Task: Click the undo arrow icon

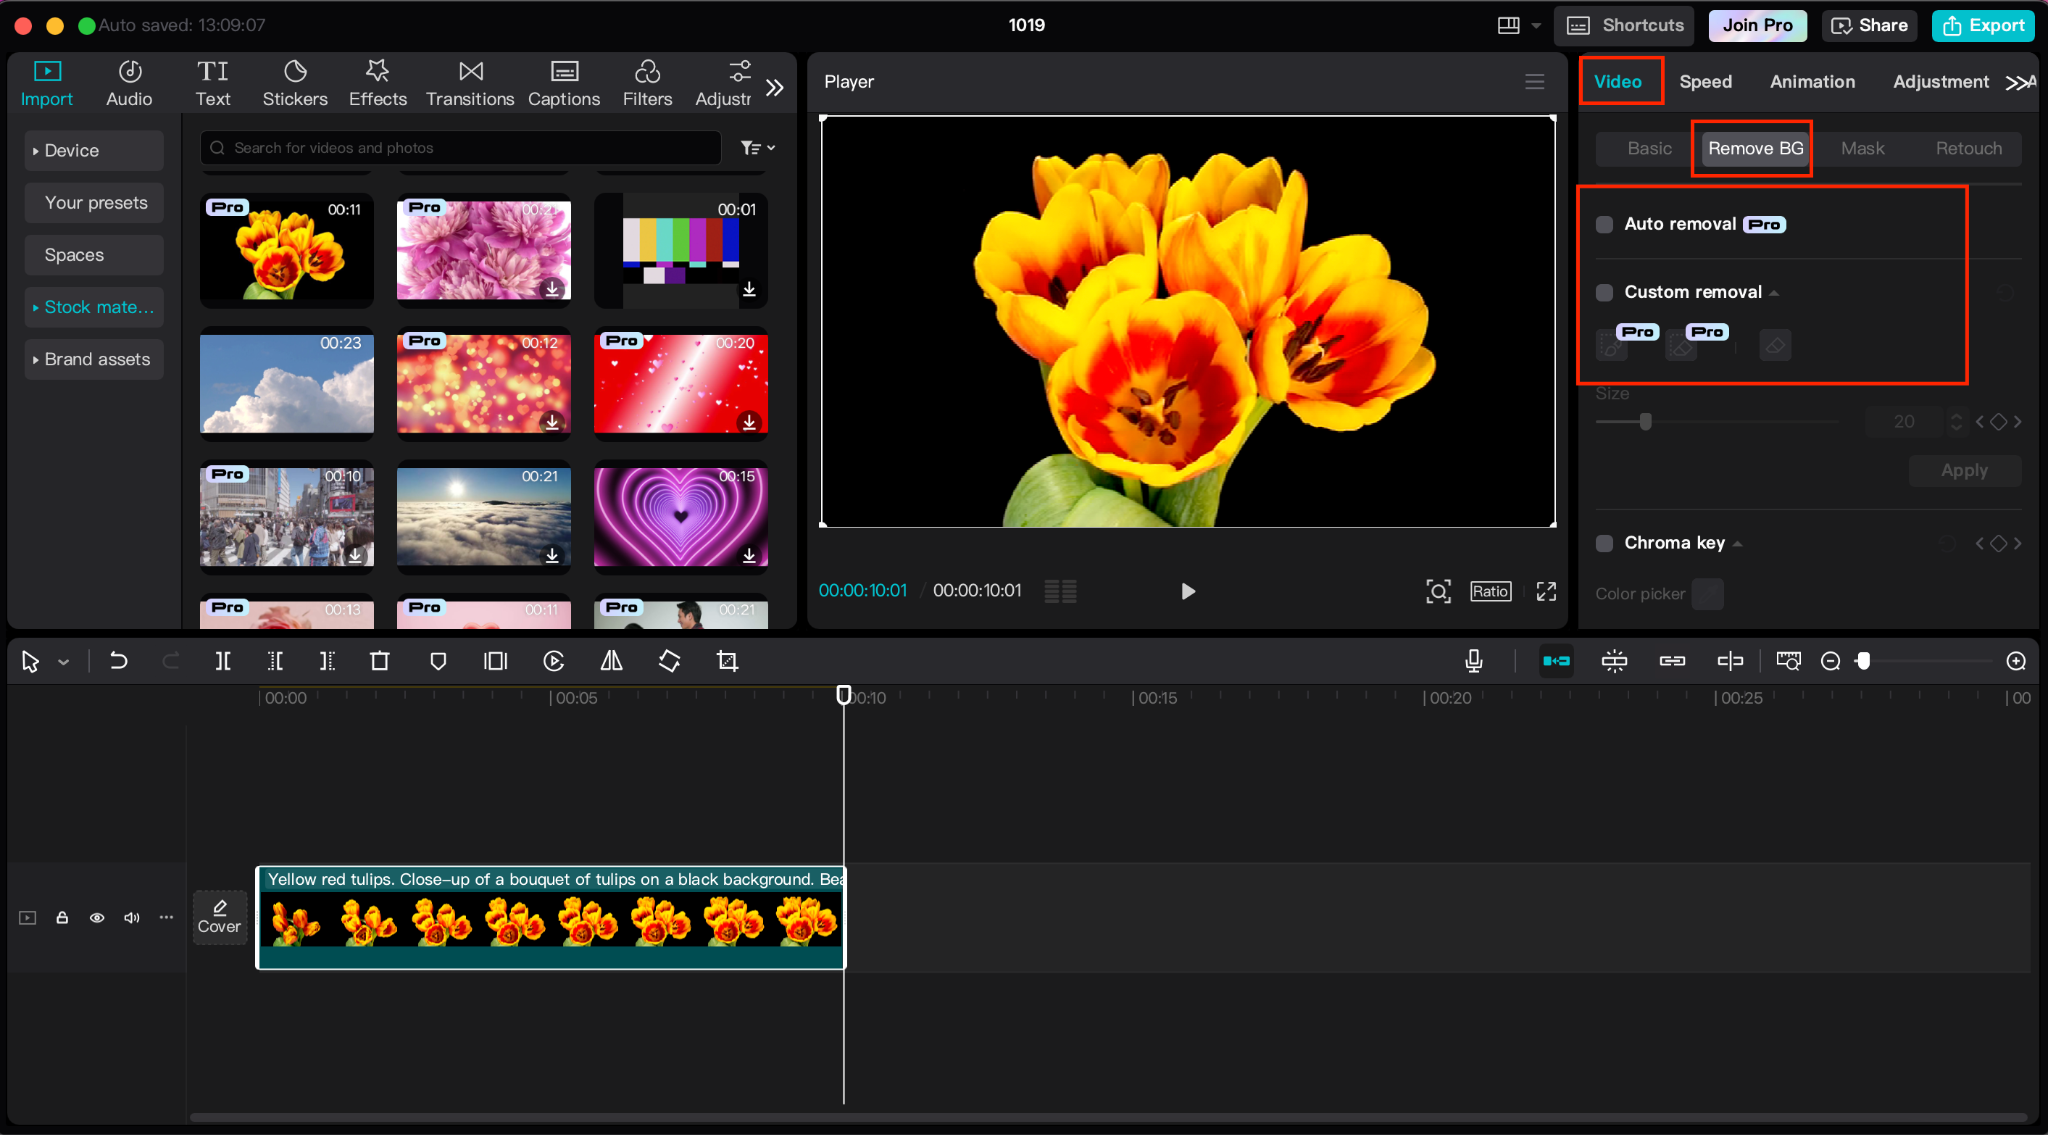Action: (x=118, y=661)
